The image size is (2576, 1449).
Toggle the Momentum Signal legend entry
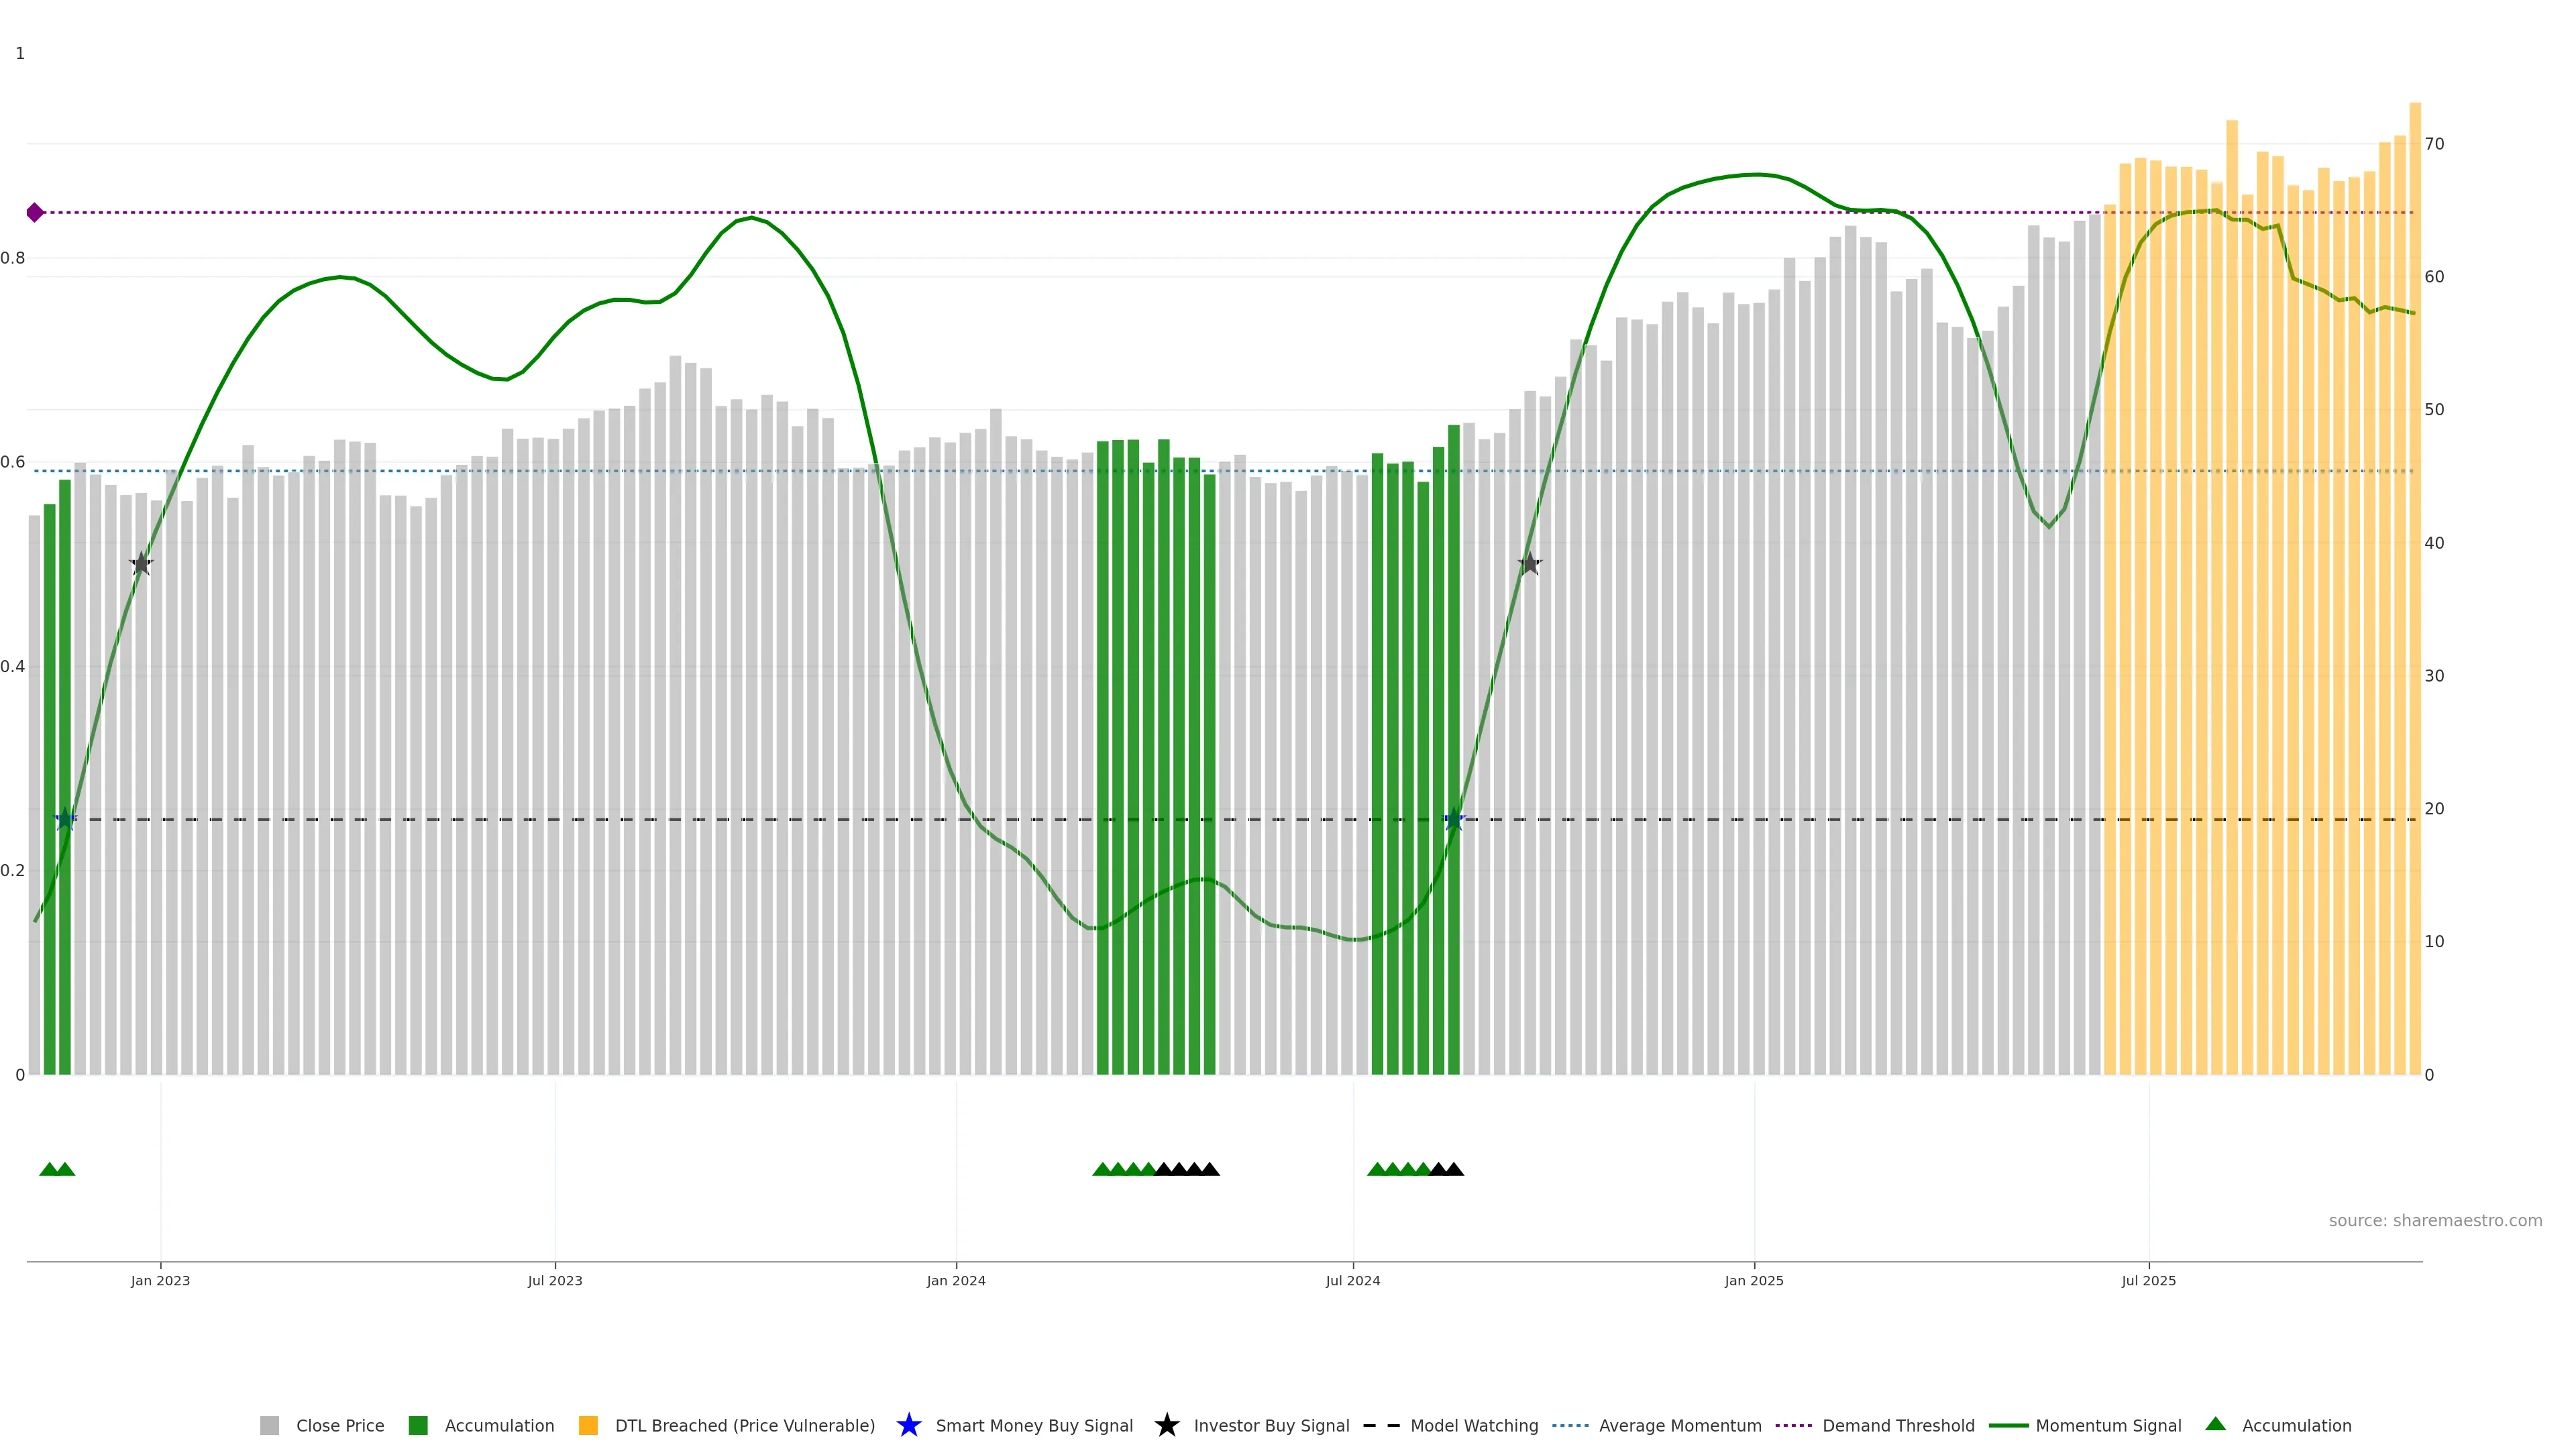coord(2107,1425)
